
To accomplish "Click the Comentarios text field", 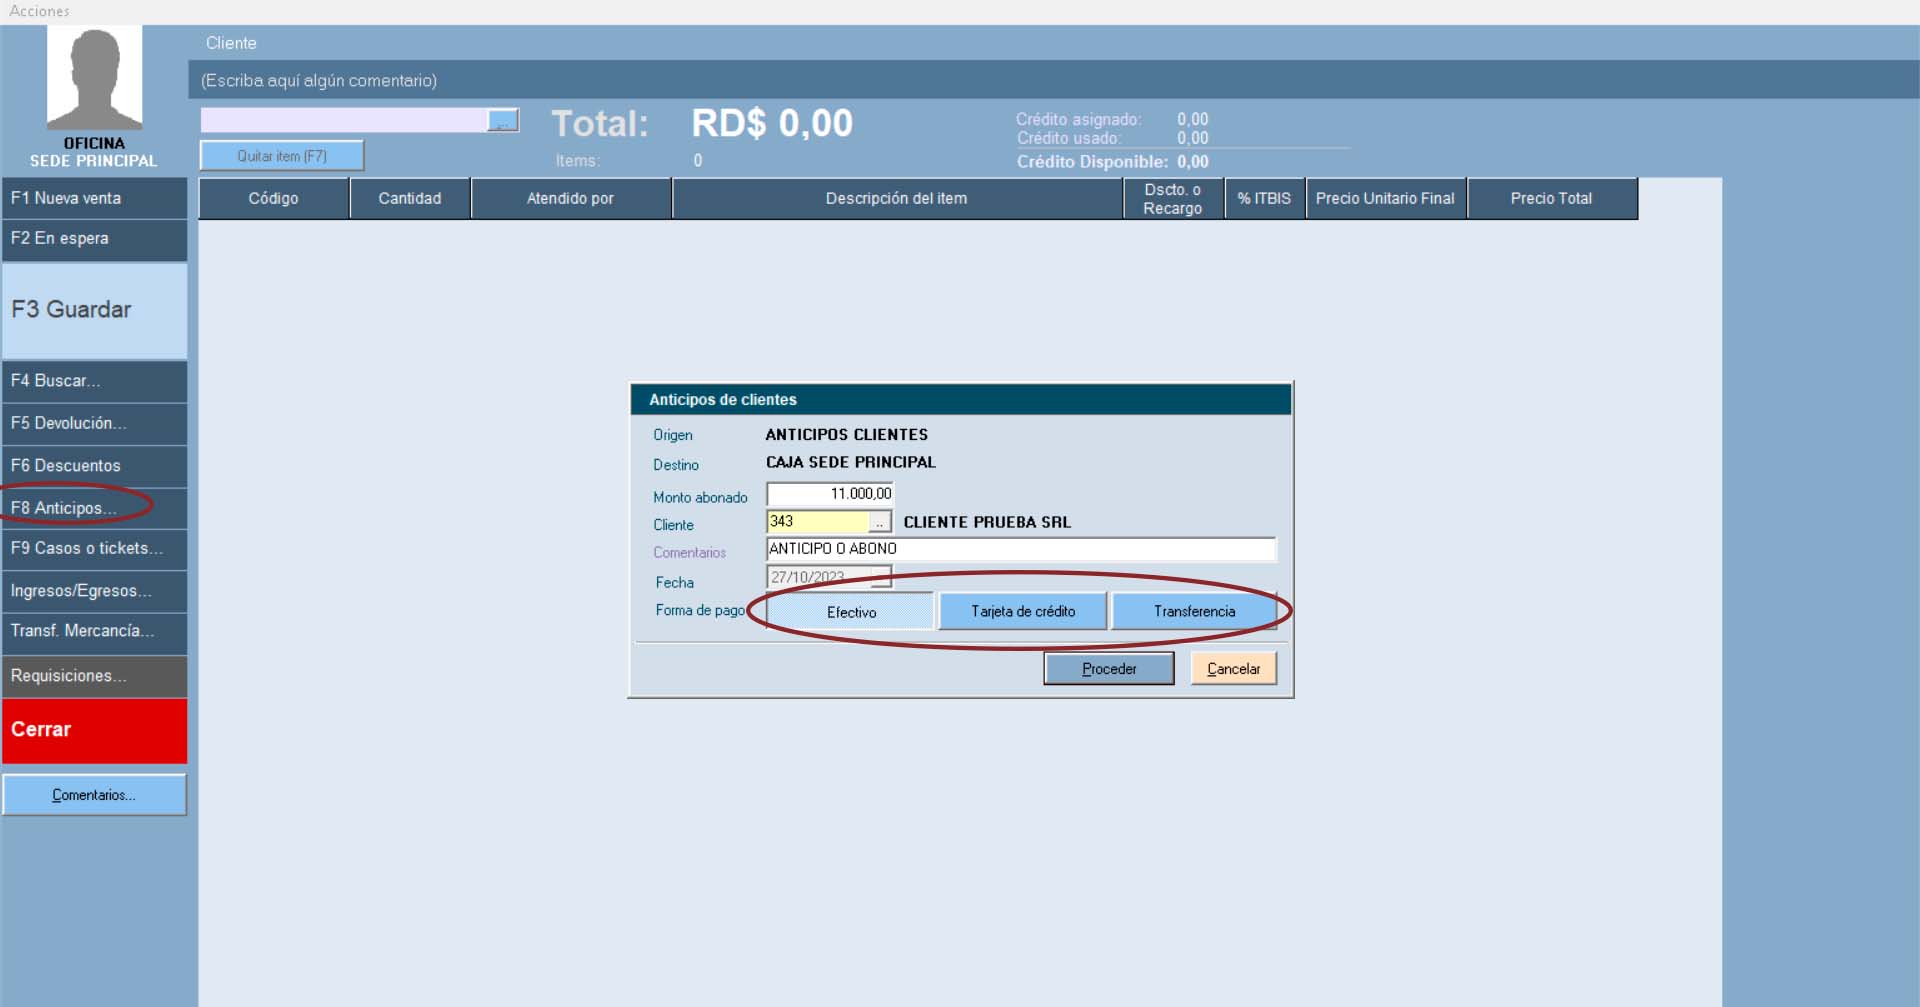I will [x=1020, y=549].
